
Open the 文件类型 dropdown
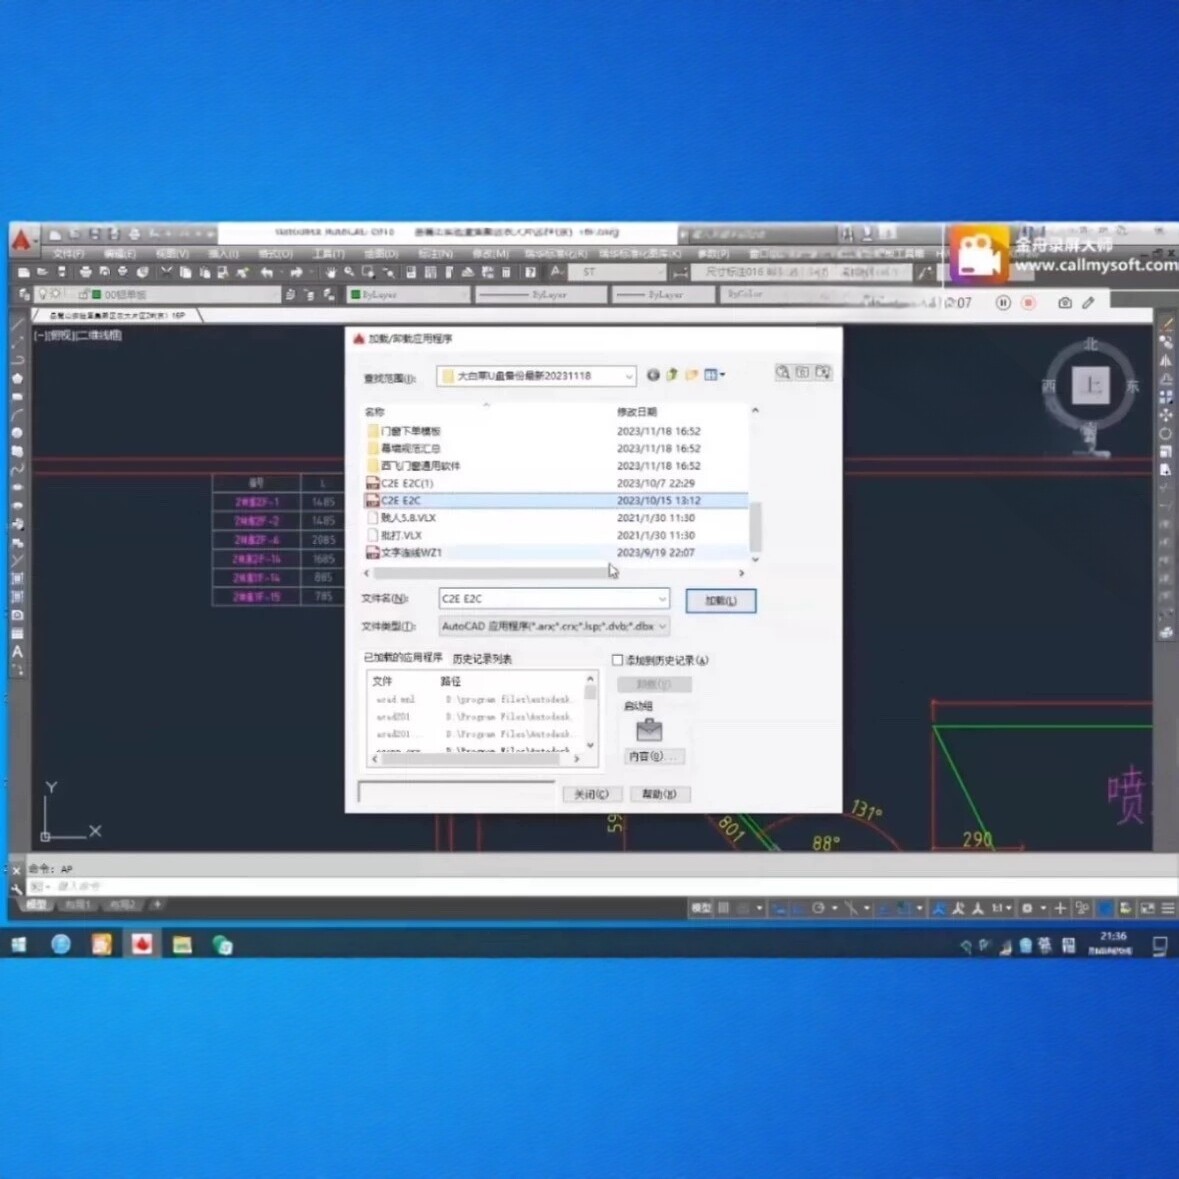554,626
